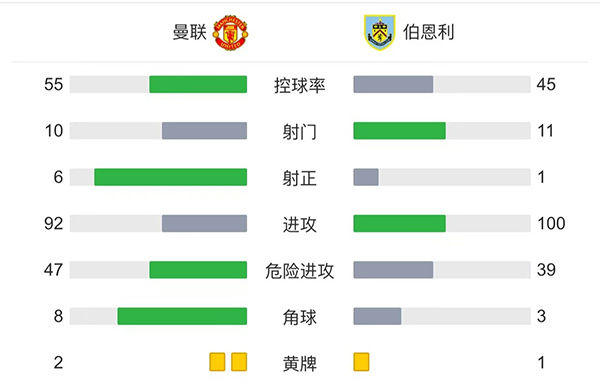Image resolution: width=600 pixels, height=385 pixels.
Task: Click the 射门 shots label
Action: click(300, 132)
